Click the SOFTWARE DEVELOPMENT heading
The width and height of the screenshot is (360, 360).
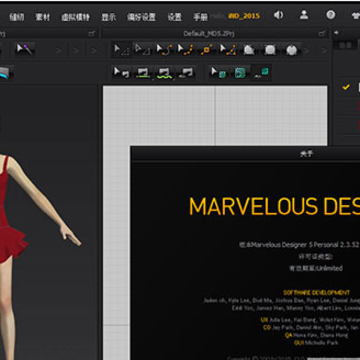[x=316, y=293]
